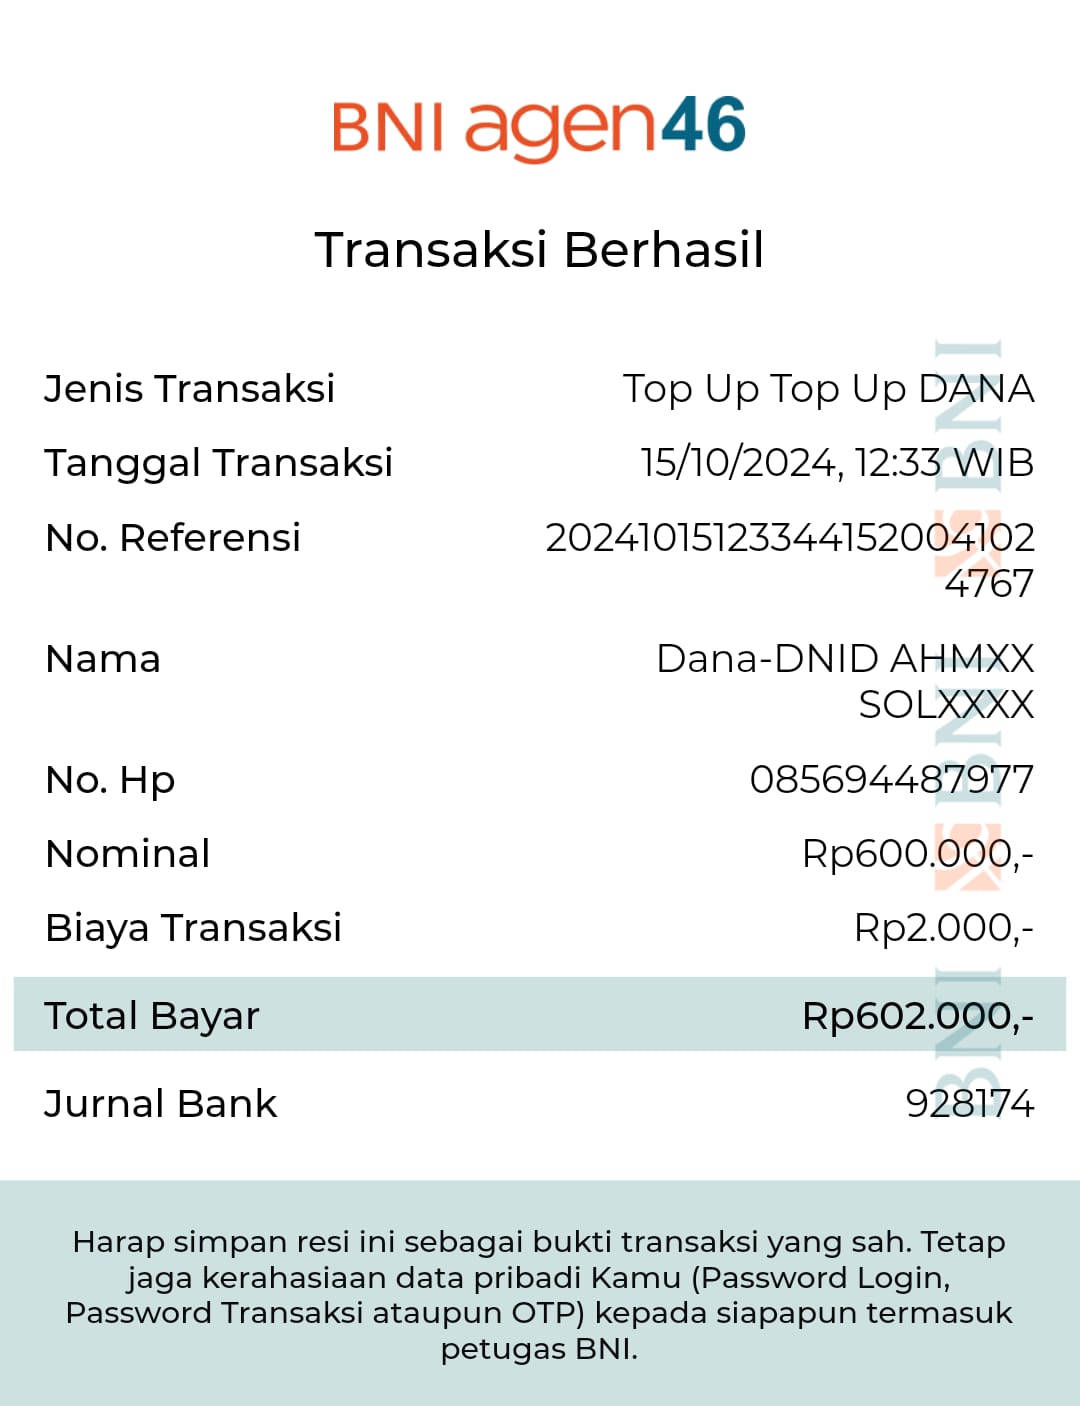Click the Nominal amount Rp600.000,-

[x=917, y=854]
